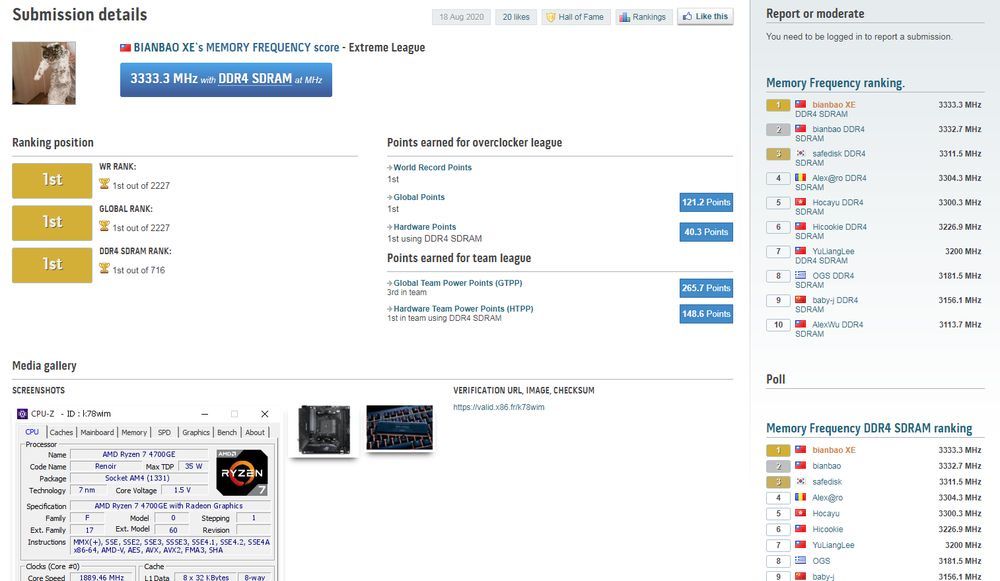Open Hicookie DDR4 link in Memory Frequency ranking
Image resolution: width=1000 pixels, height=581 pixels.
point(839,226)
